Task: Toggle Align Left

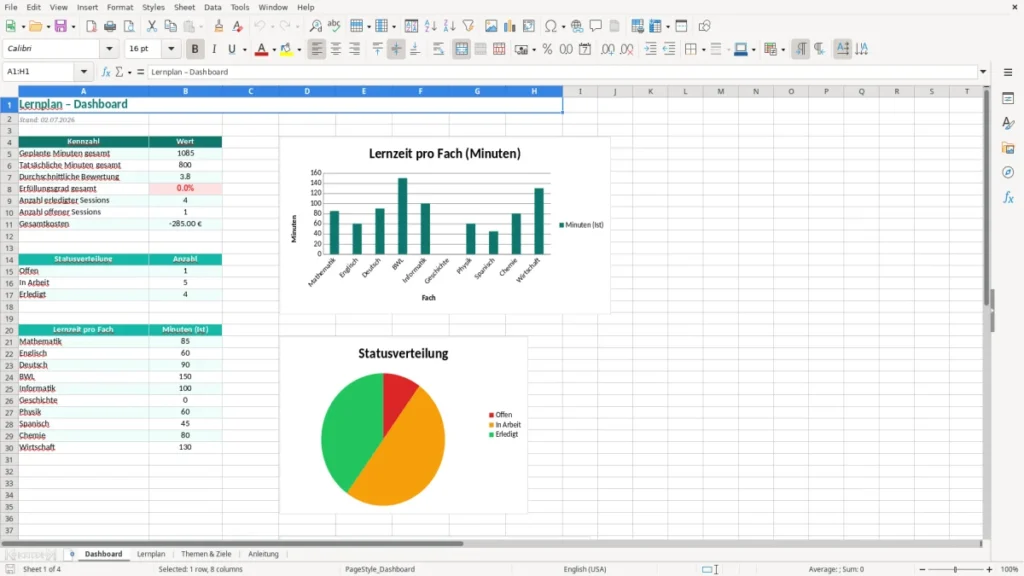Action: (317, 49)
